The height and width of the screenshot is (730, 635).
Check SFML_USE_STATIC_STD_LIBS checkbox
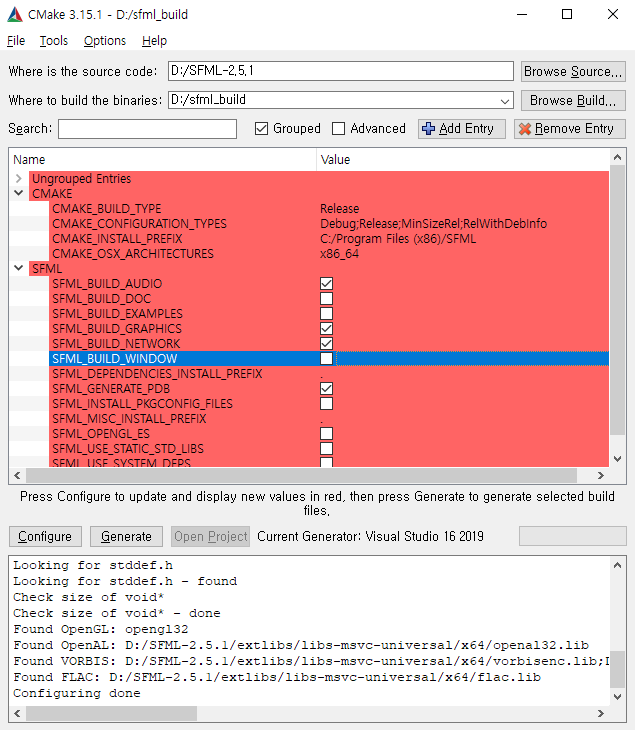[326, 448]
